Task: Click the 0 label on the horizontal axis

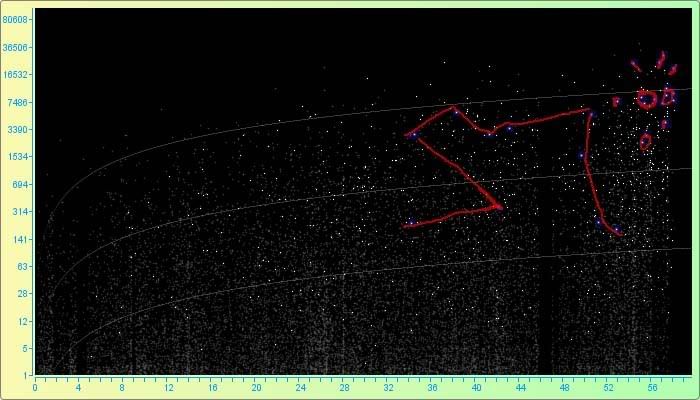Action: (35, 388)
